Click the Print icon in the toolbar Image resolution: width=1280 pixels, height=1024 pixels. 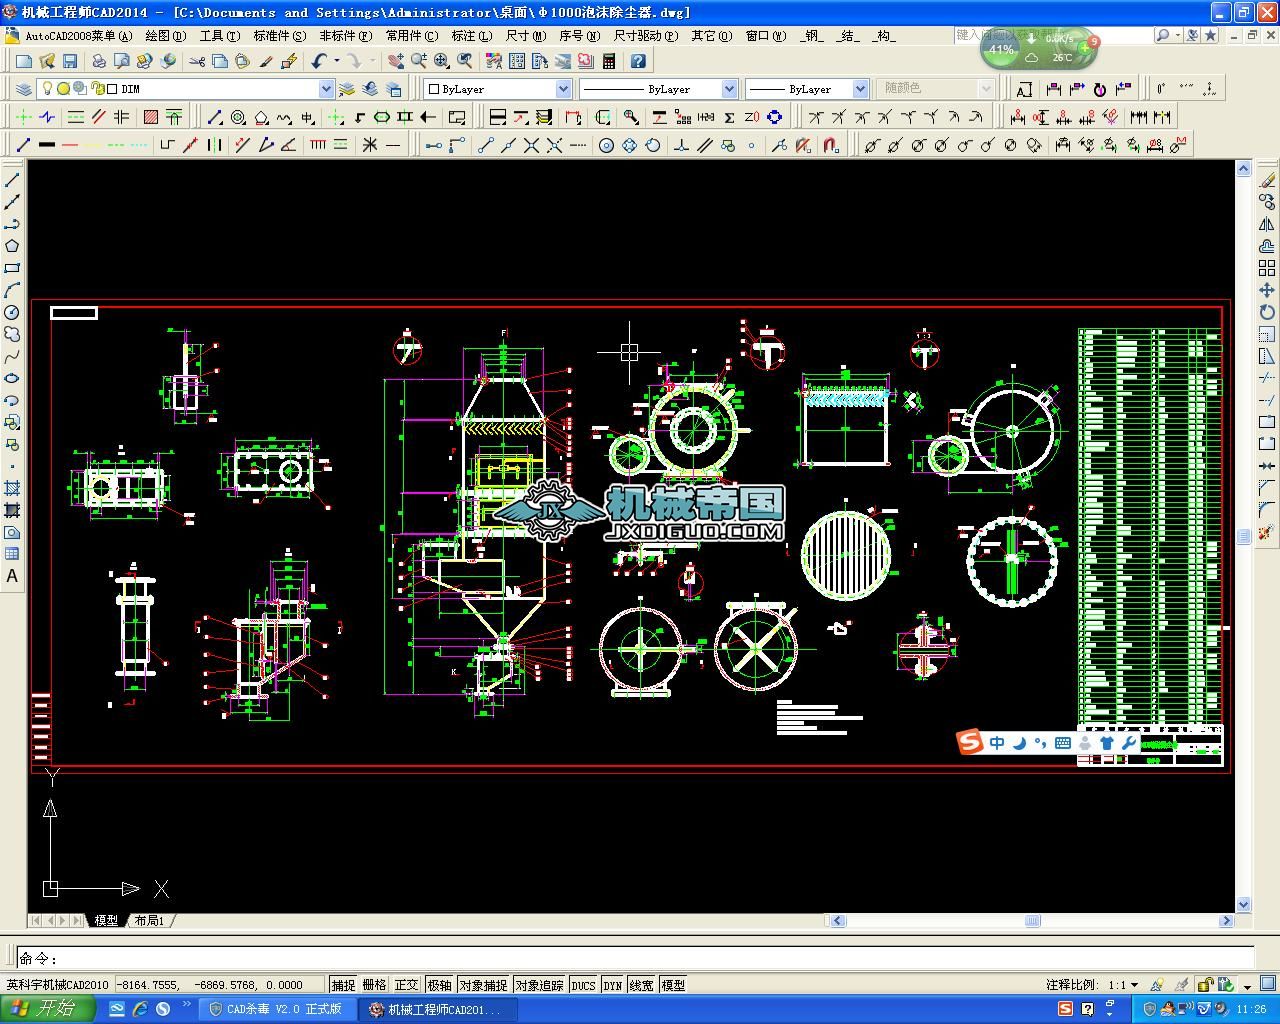click(x=99, y=61)
